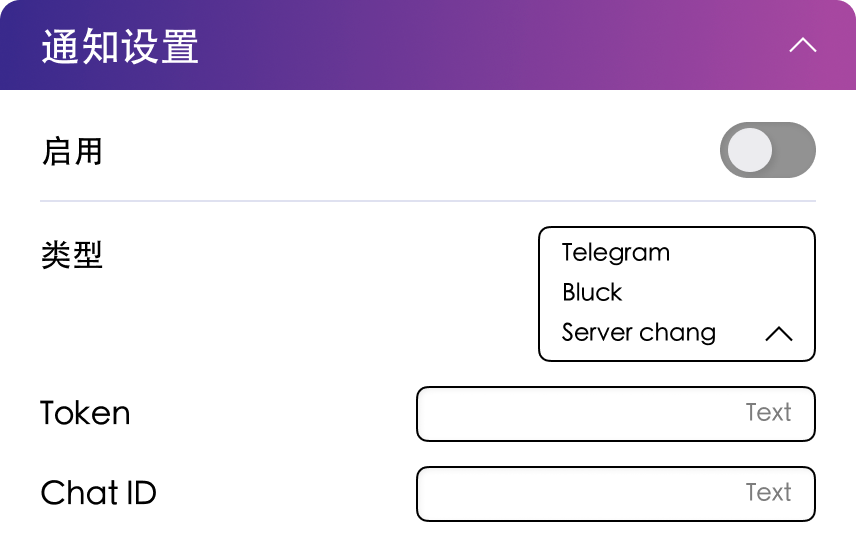The height and width of the screenshot is (554, 856).
Task: Click the Chat ID field label
Action: click(x=98, y=493)
